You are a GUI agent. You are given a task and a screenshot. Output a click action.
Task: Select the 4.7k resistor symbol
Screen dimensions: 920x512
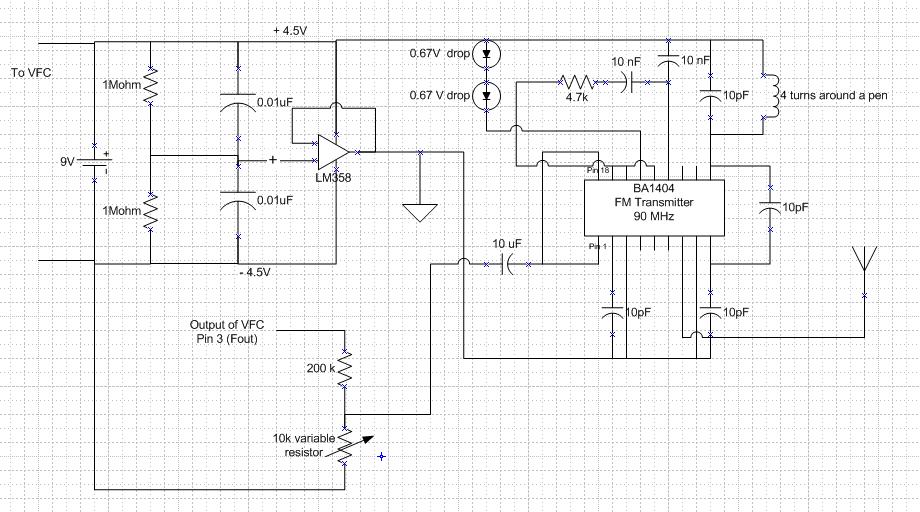click(577, 82)
